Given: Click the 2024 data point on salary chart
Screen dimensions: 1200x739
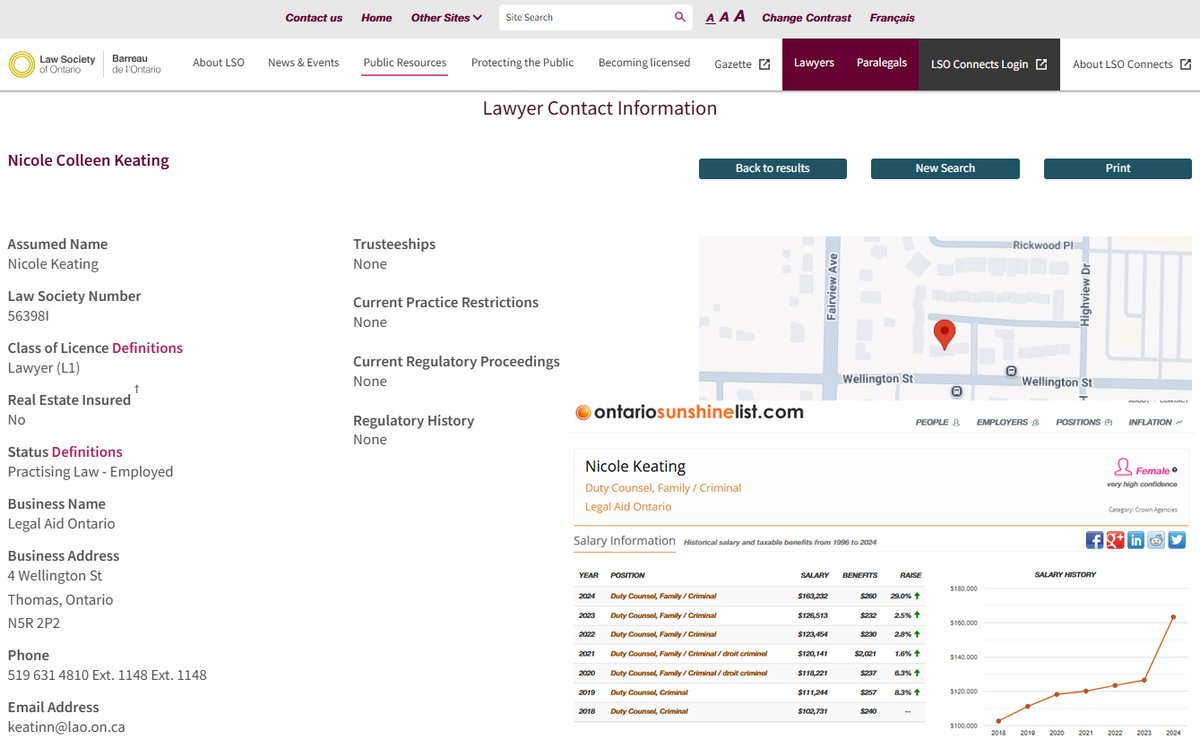Looking at the screenshot, I should (1172, 617).
